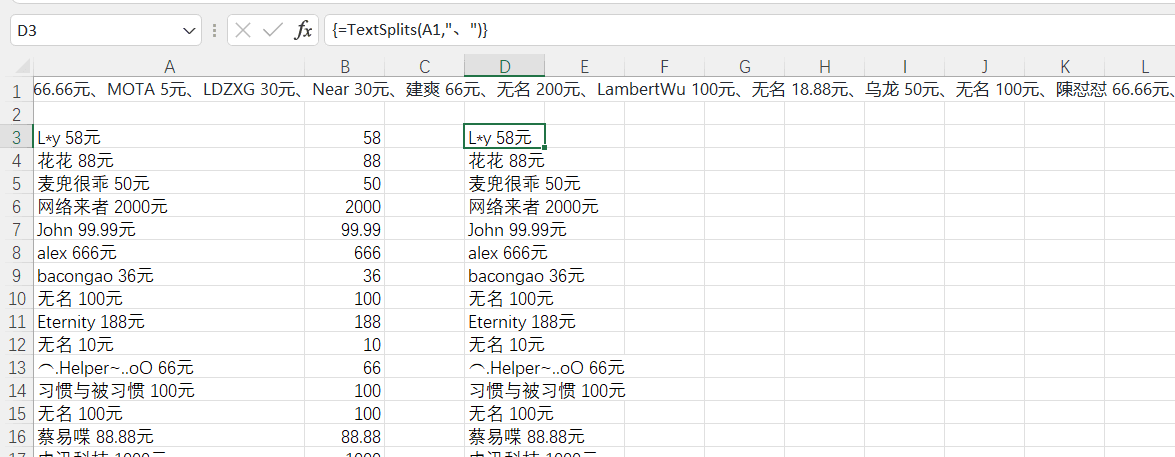This screenshot has height=457, width=1175.
Task: Select column J header
Action: click(x=985, y=67)
